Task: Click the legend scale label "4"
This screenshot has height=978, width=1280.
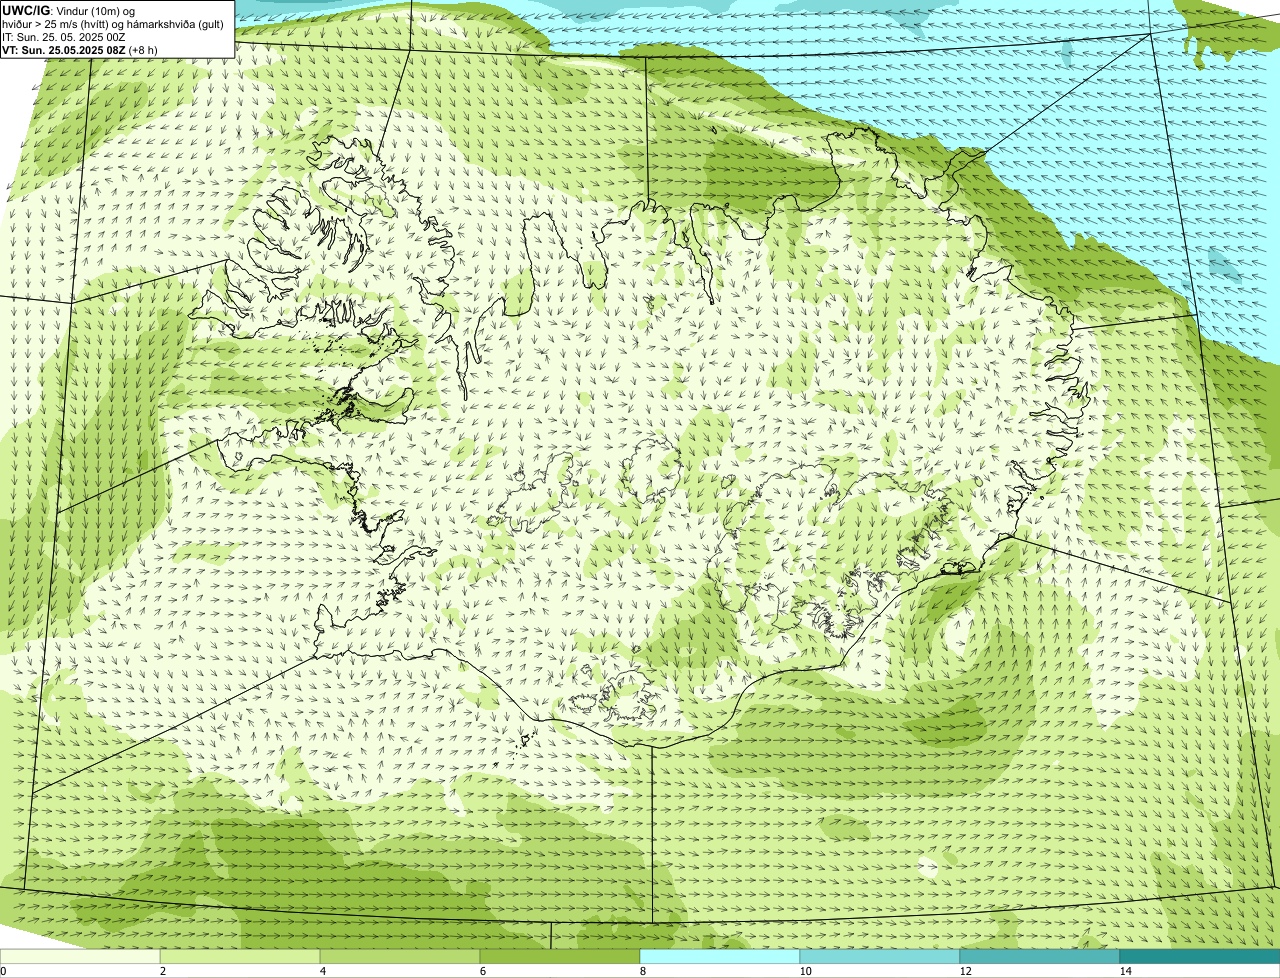Action: click(322, 971)
